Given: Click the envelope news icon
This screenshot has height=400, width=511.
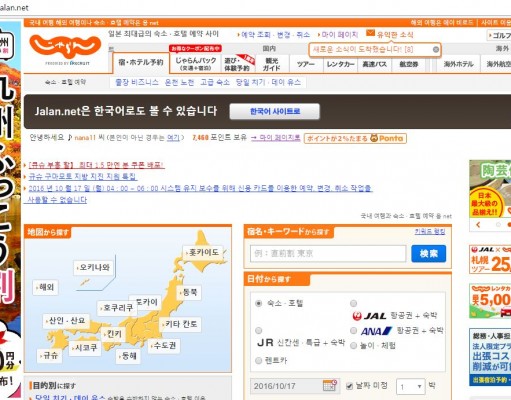Looking at the screenshot, I should point(370,33).
